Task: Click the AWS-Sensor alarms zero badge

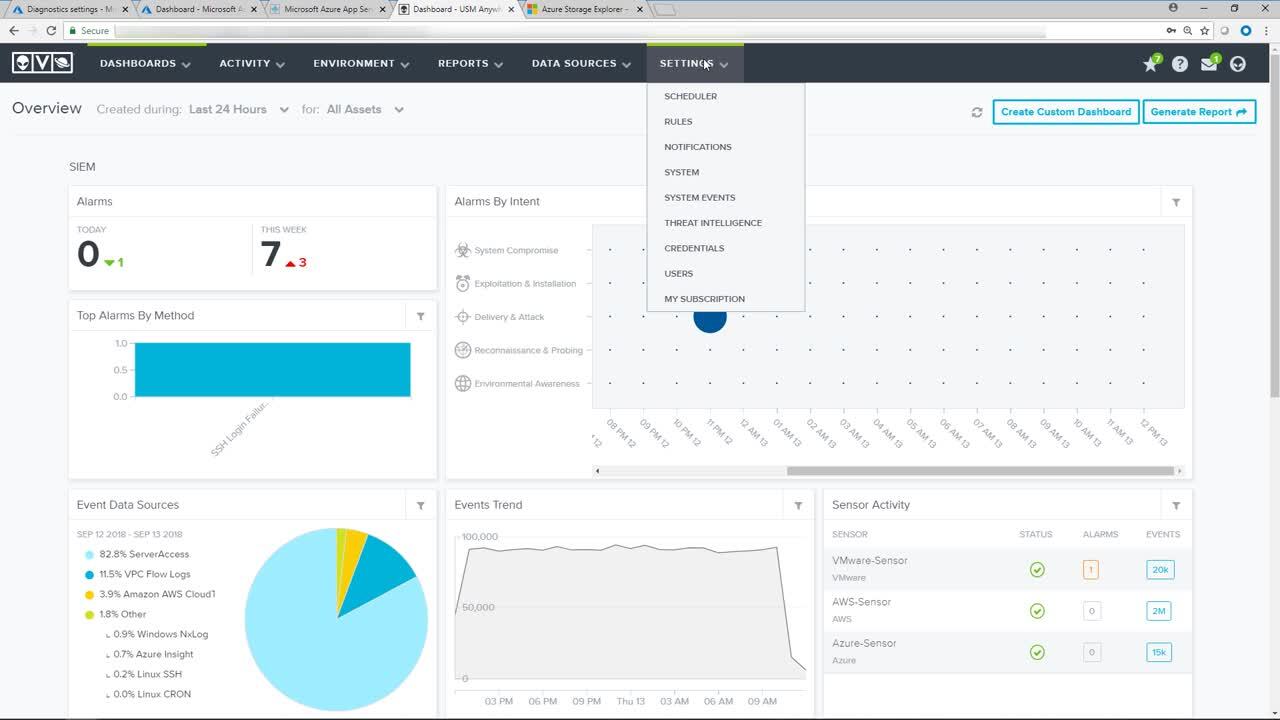Action: pos(1091,611)
